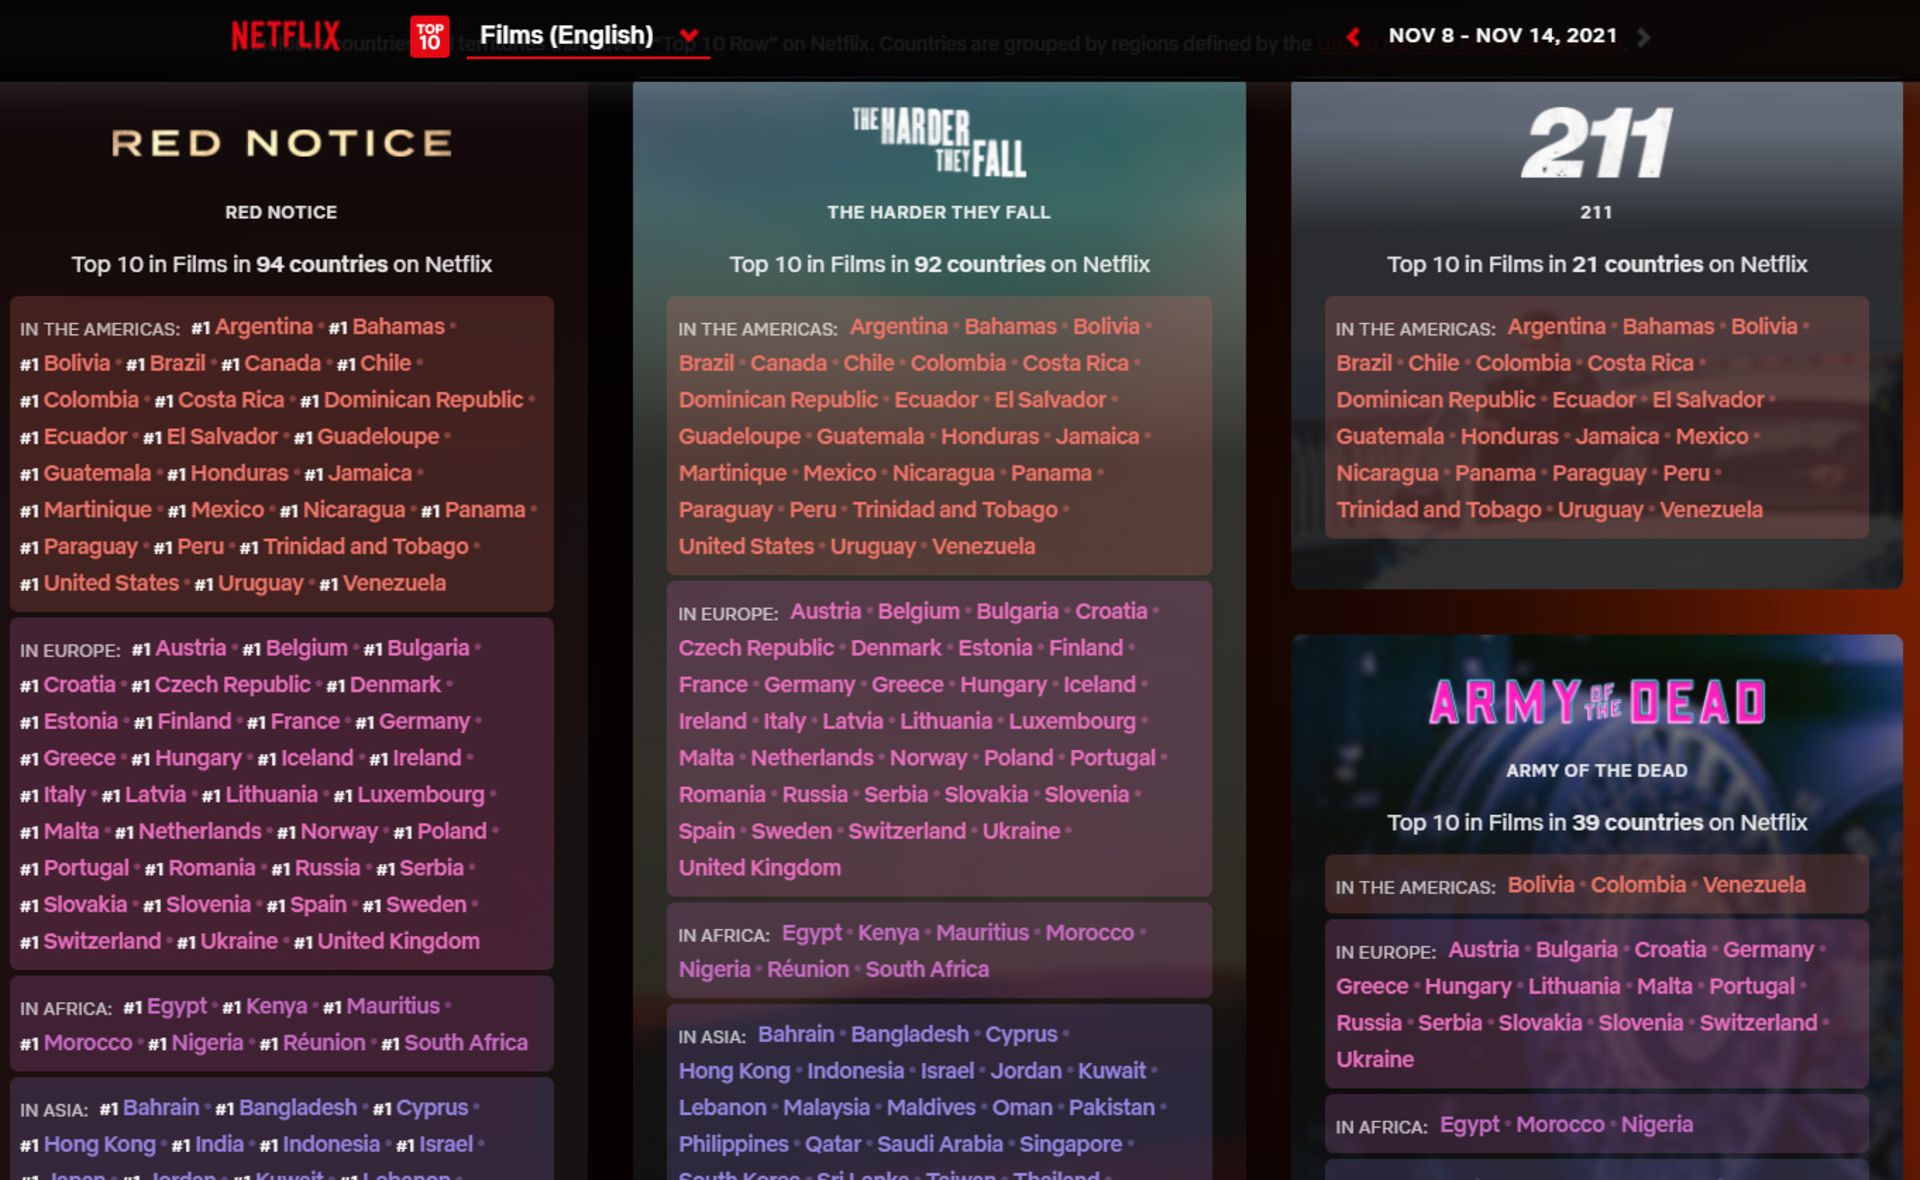Click Saudi Arabia under The Harder They Fall
This screenshot has height=1180, width=1920.
pyautogui.click(x=940, y=1145)
